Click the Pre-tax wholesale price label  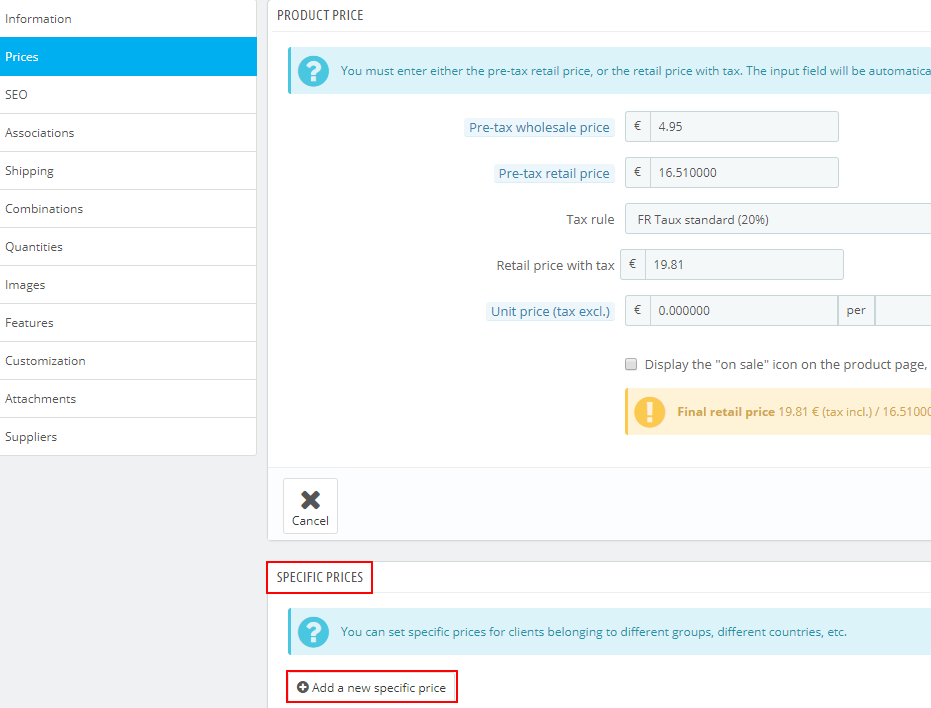pyautogui.click(x=539, y=127)
